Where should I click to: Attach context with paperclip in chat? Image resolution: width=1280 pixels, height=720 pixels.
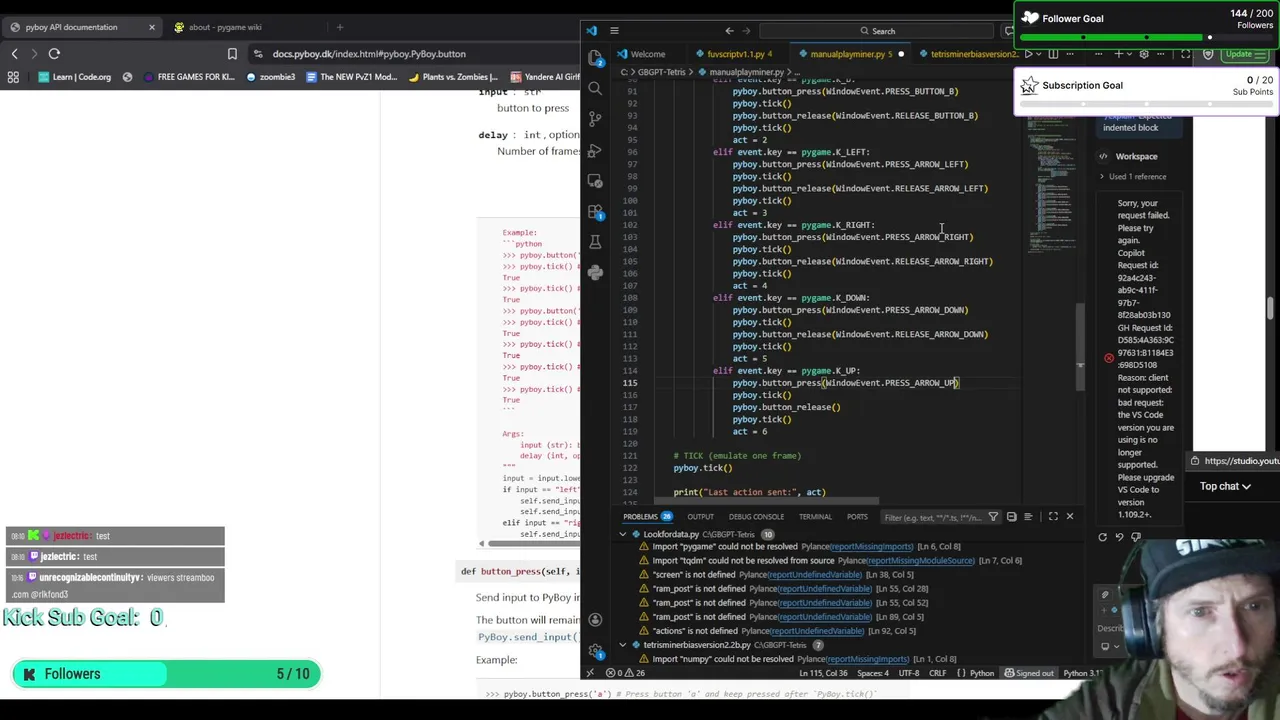1105,595
